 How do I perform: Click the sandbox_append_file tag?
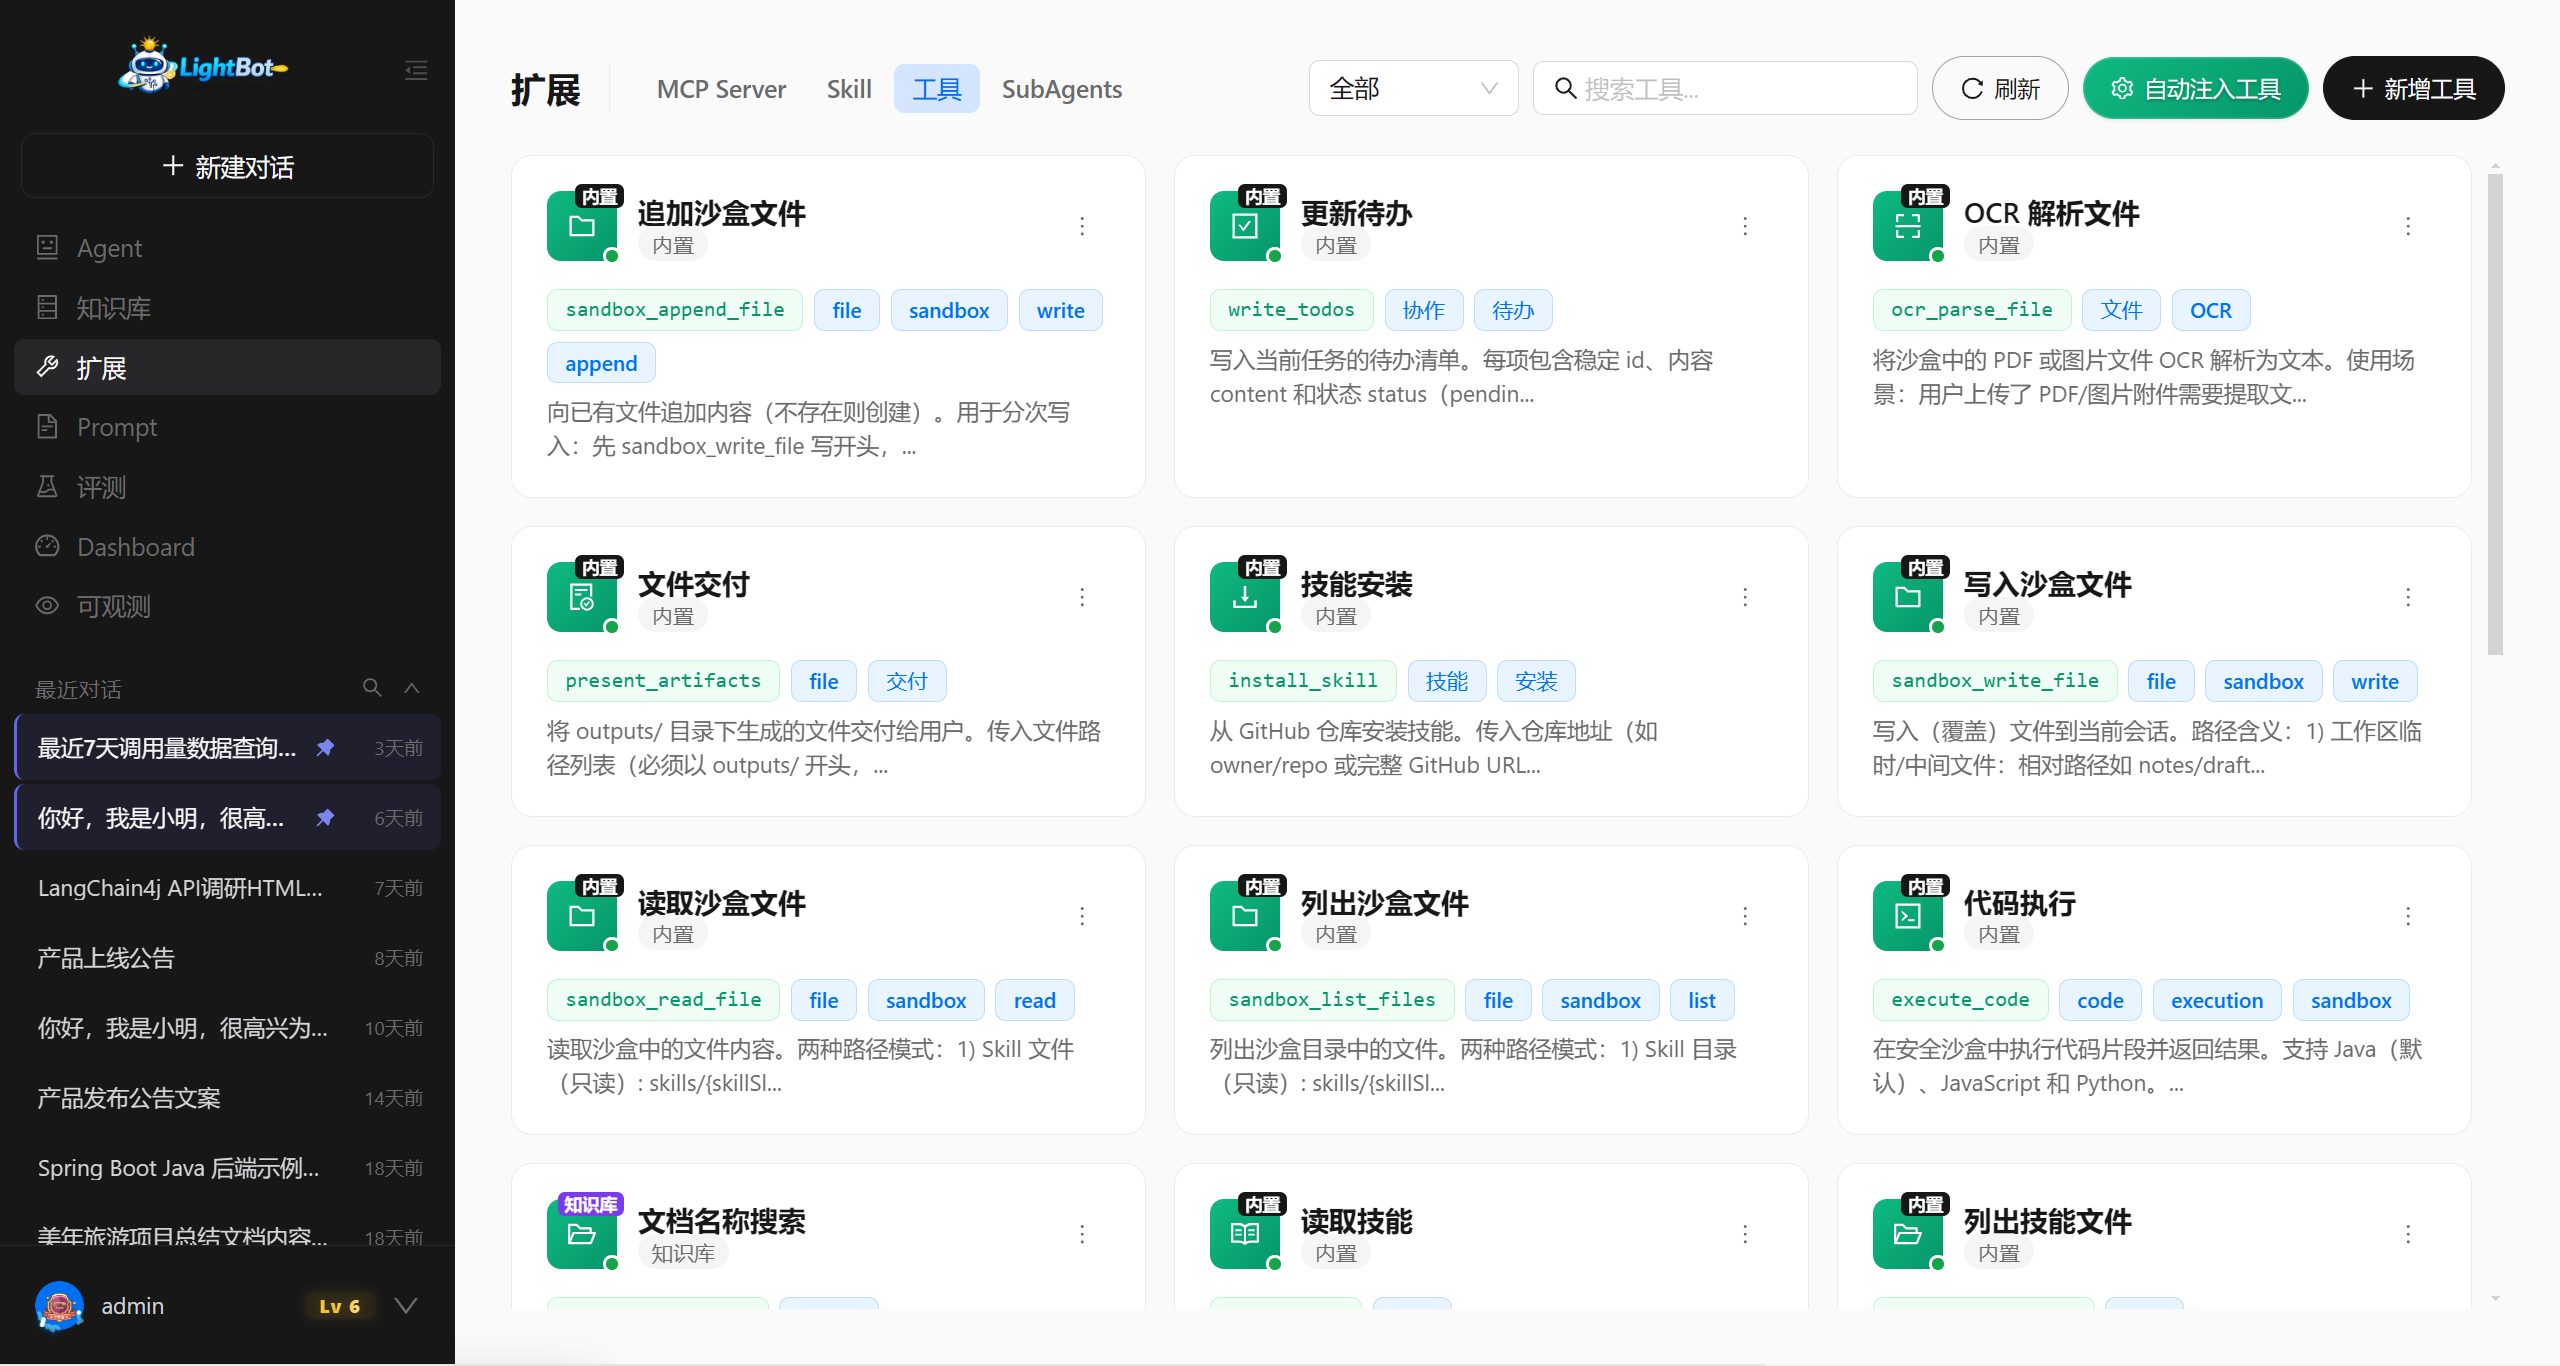(675, 310)
